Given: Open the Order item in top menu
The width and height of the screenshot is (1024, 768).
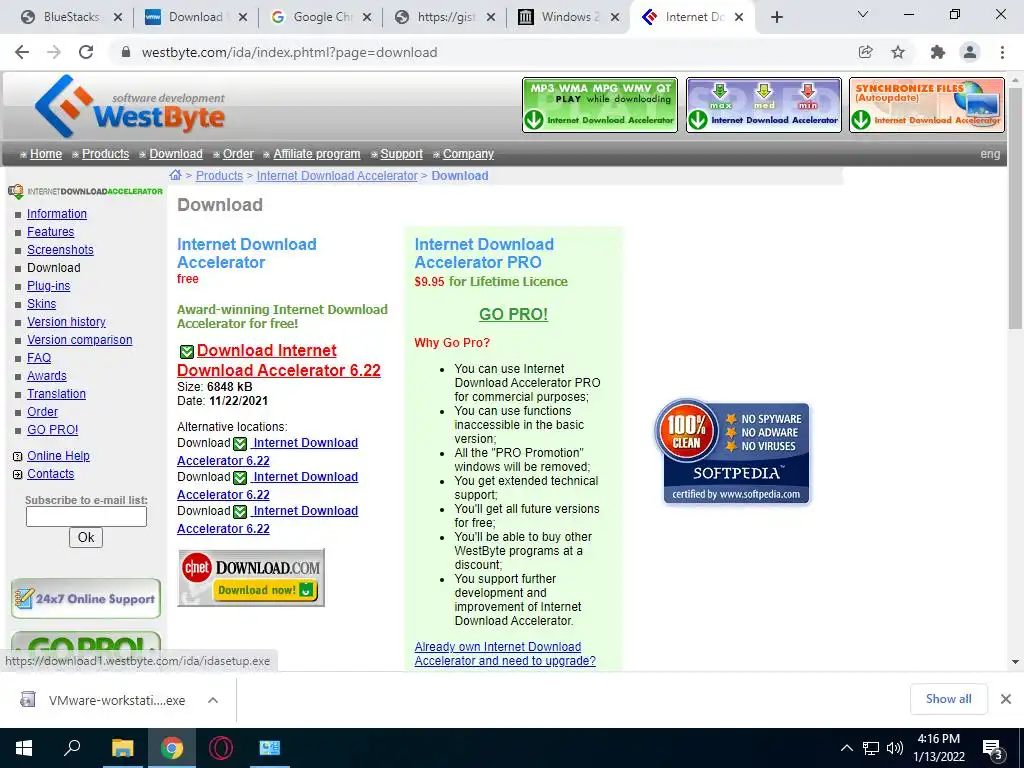Looking at the screenshot, I should 238,153.
